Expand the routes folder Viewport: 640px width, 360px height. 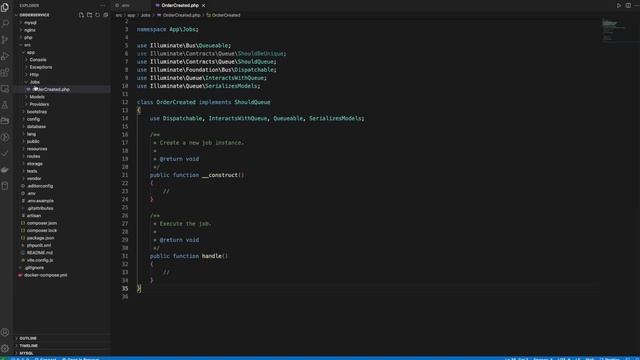[x=33, y=156]
